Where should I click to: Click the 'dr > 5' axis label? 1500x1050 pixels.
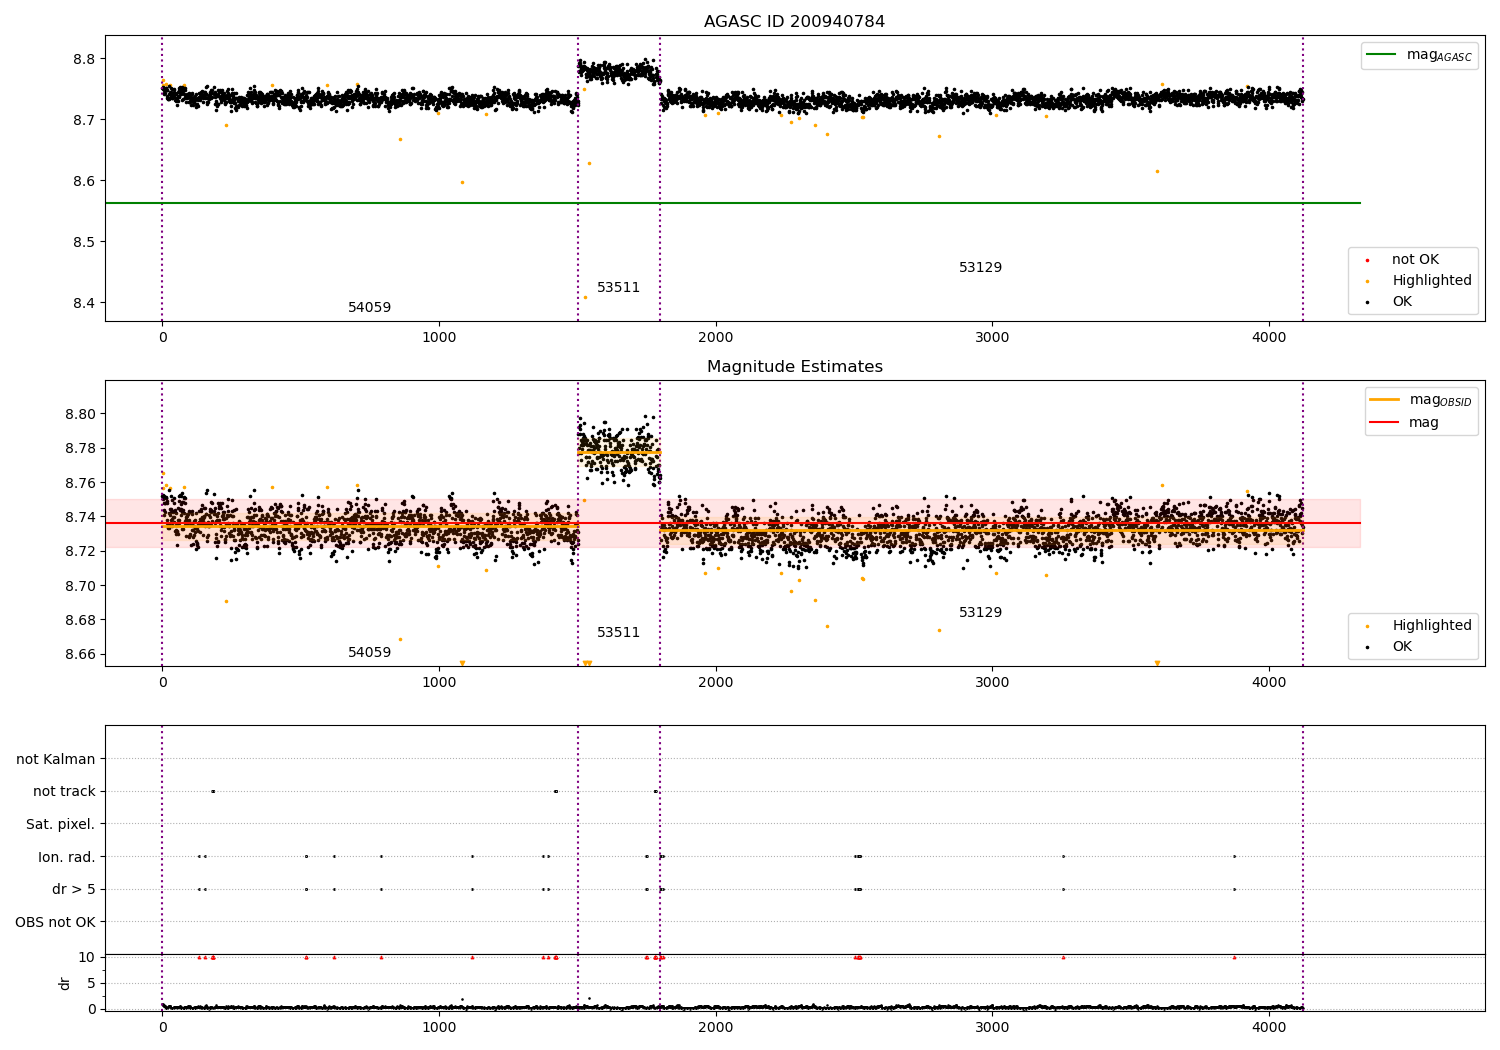click(74, 890)
